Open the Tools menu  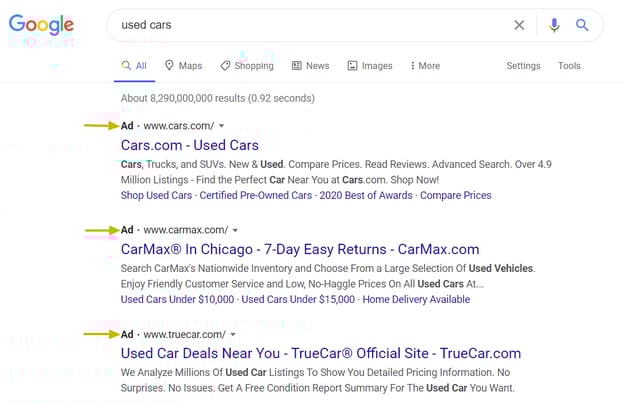(x=569, y=66)
